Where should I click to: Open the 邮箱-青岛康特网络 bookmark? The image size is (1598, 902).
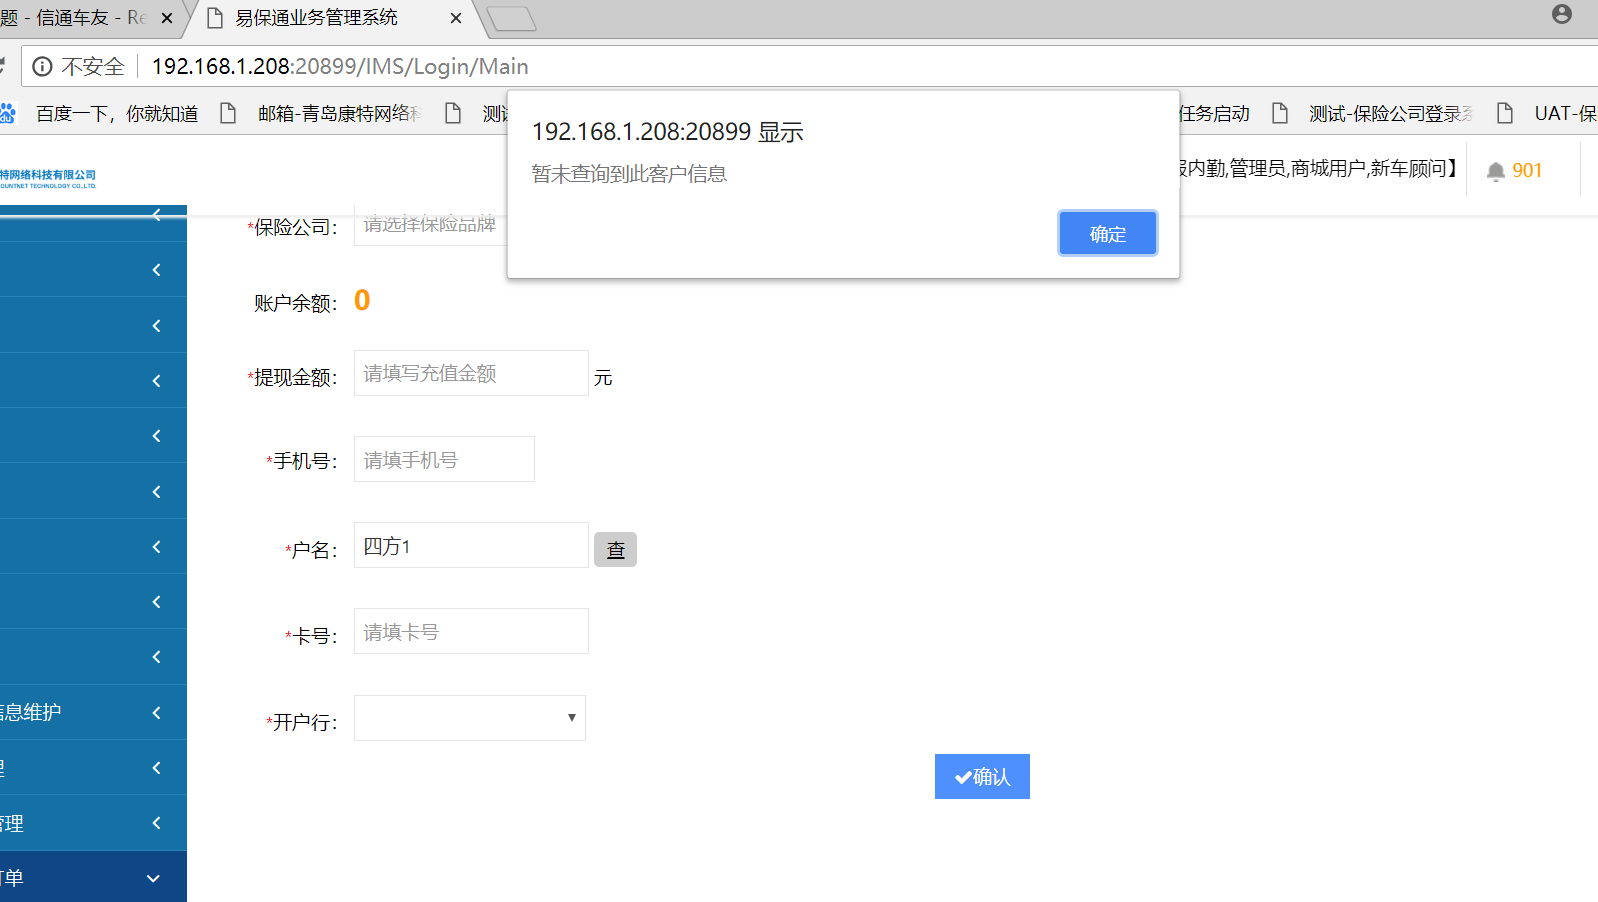tap(339, 113)
